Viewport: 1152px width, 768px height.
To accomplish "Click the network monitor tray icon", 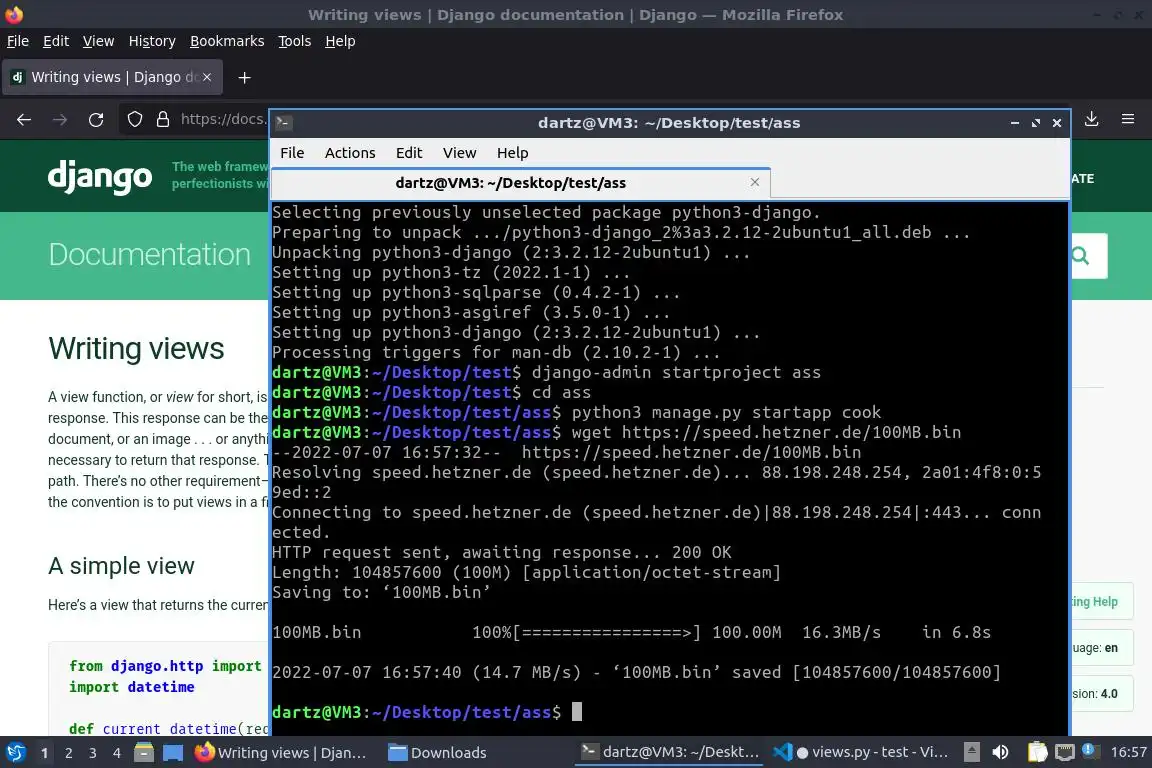I will pyautogui.click(x=1065, y=752).
